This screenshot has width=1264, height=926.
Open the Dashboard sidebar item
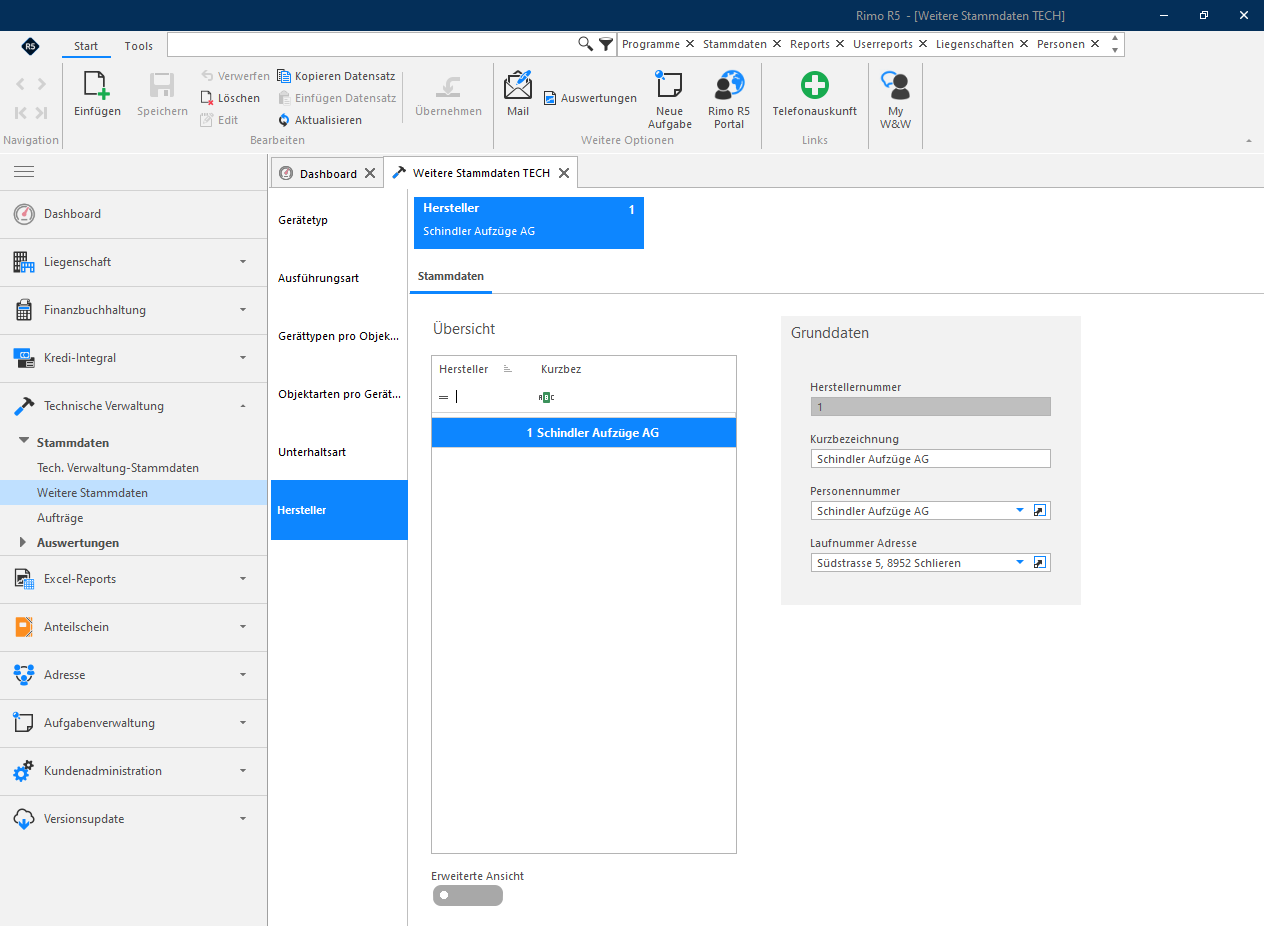click(x=133, y=214)
